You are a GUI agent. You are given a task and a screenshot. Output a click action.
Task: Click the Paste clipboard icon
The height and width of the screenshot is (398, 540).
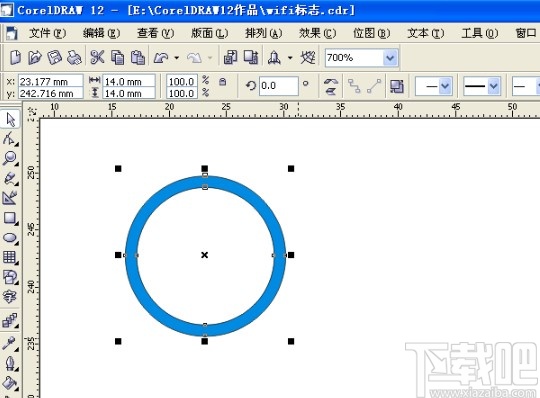click(x=137, y=57)
